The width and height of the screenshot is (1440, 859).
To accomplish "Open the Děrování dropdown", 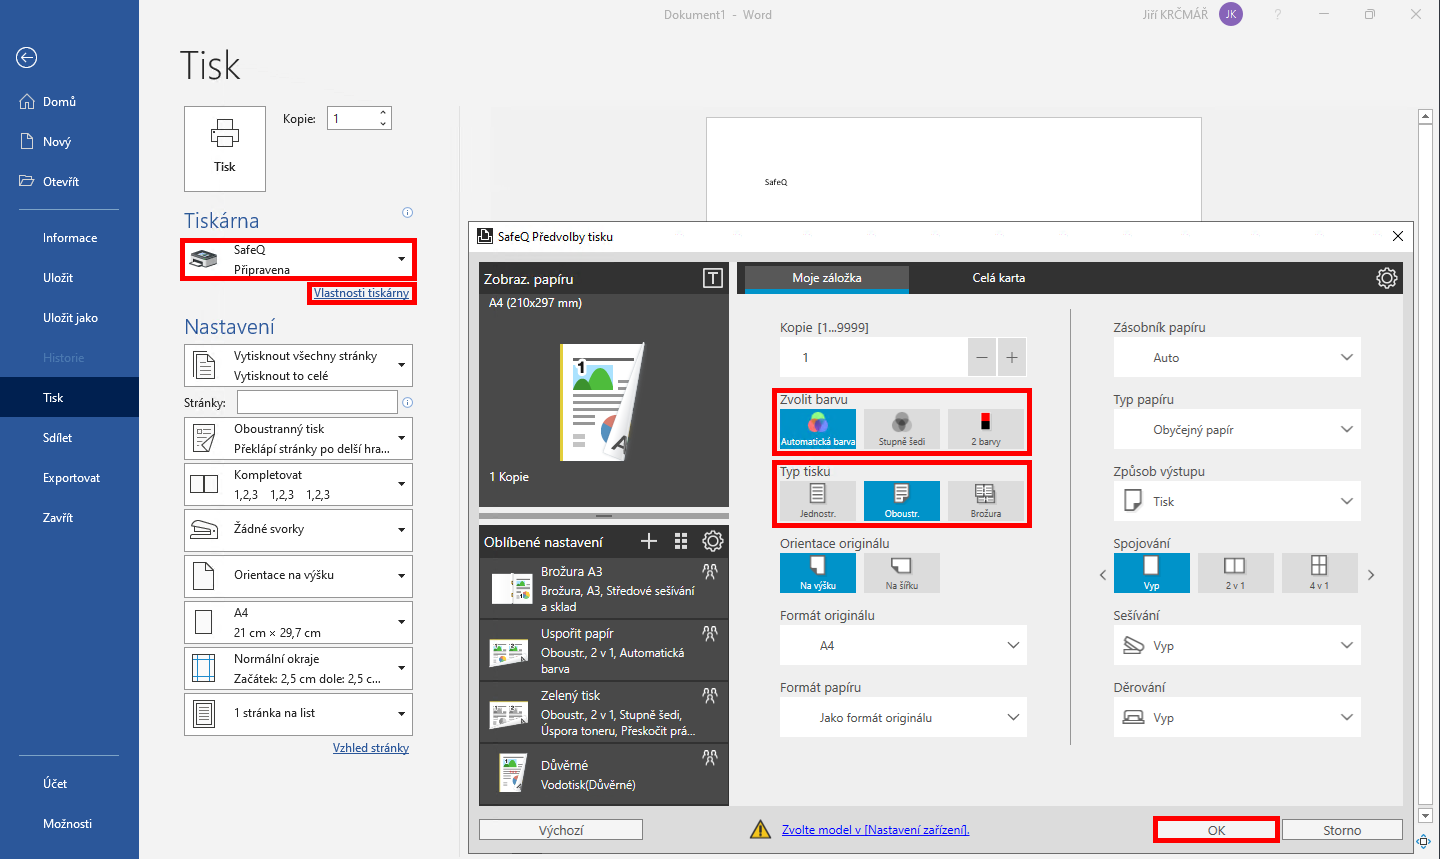I will [x=1237, y=717].
